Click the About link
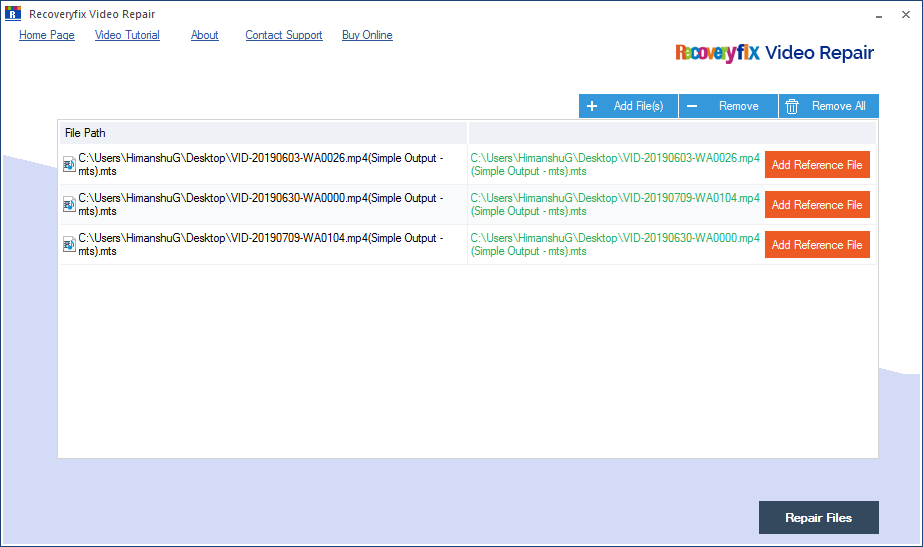 coord(204,35)
